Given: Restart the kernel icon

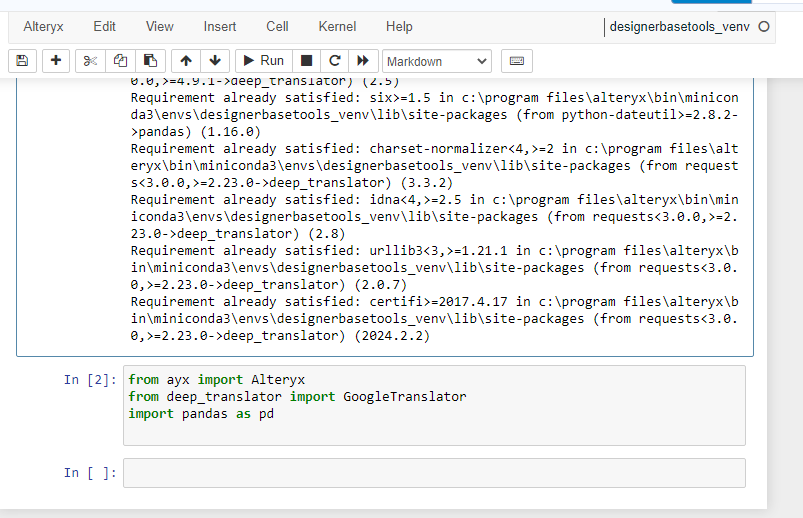Looking at the screenshot, I should point(335,61).
